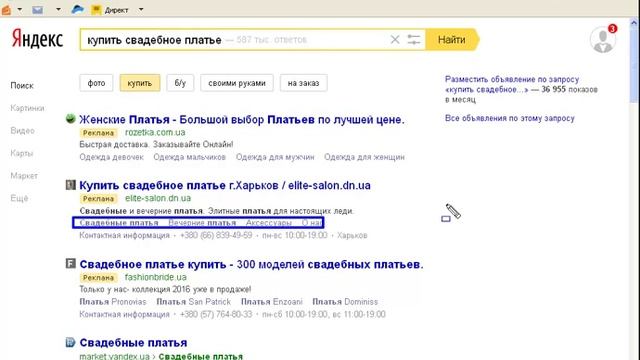Image resolution: width=640 pixels, height=360 pixels.
Task: Select the на заказ filter chip
Action: click(303, 83)
